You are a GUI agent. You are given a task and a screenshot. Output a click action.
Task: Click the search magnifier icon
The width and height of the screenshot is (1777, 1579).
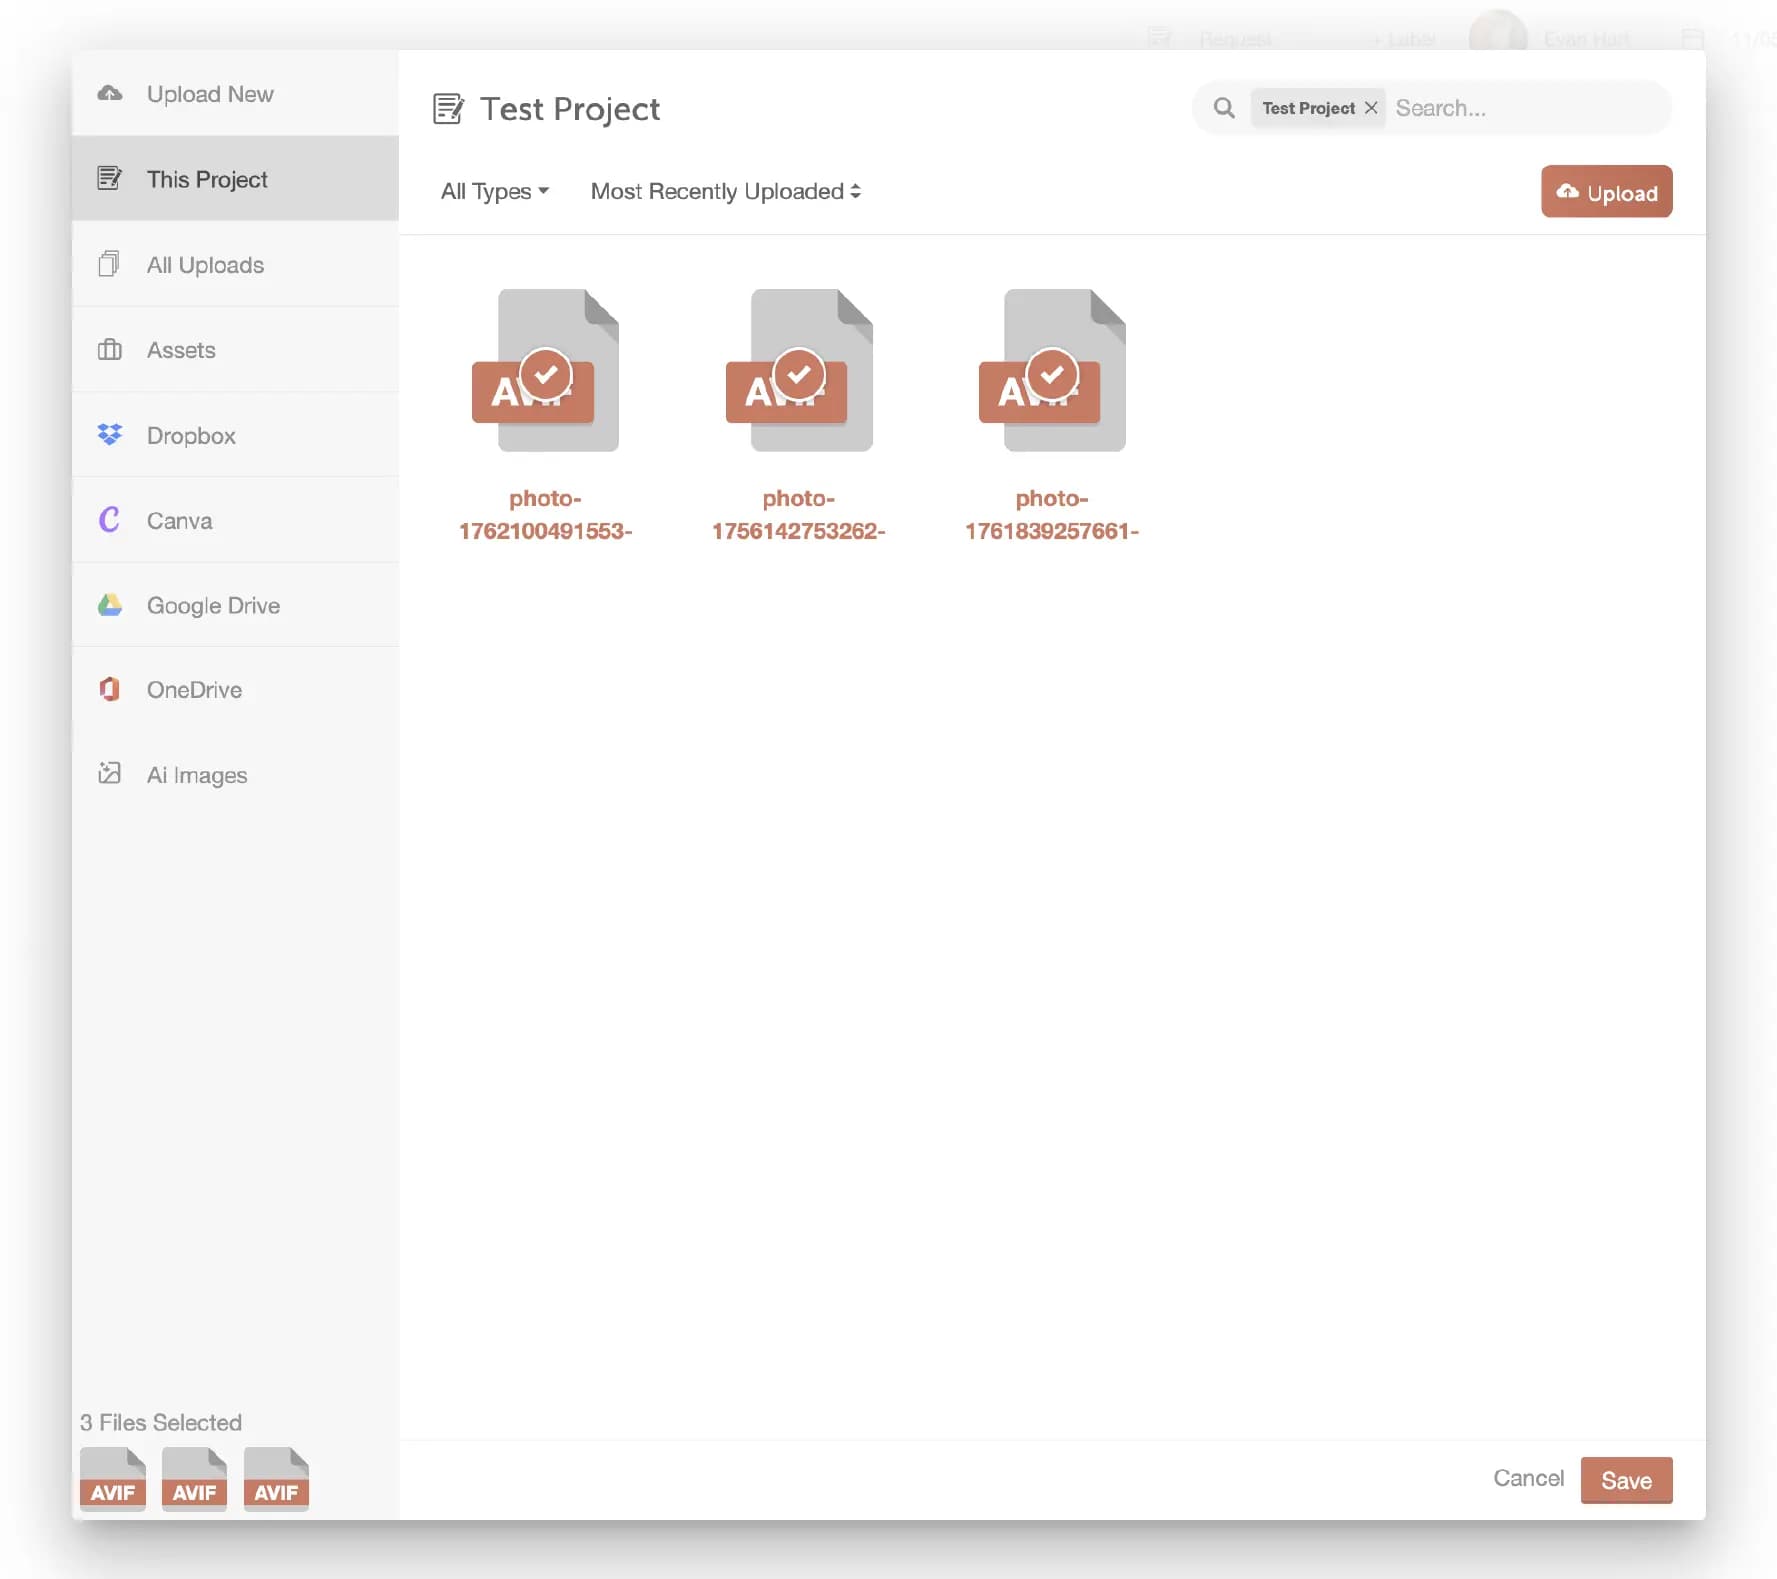coord(1224,107)
